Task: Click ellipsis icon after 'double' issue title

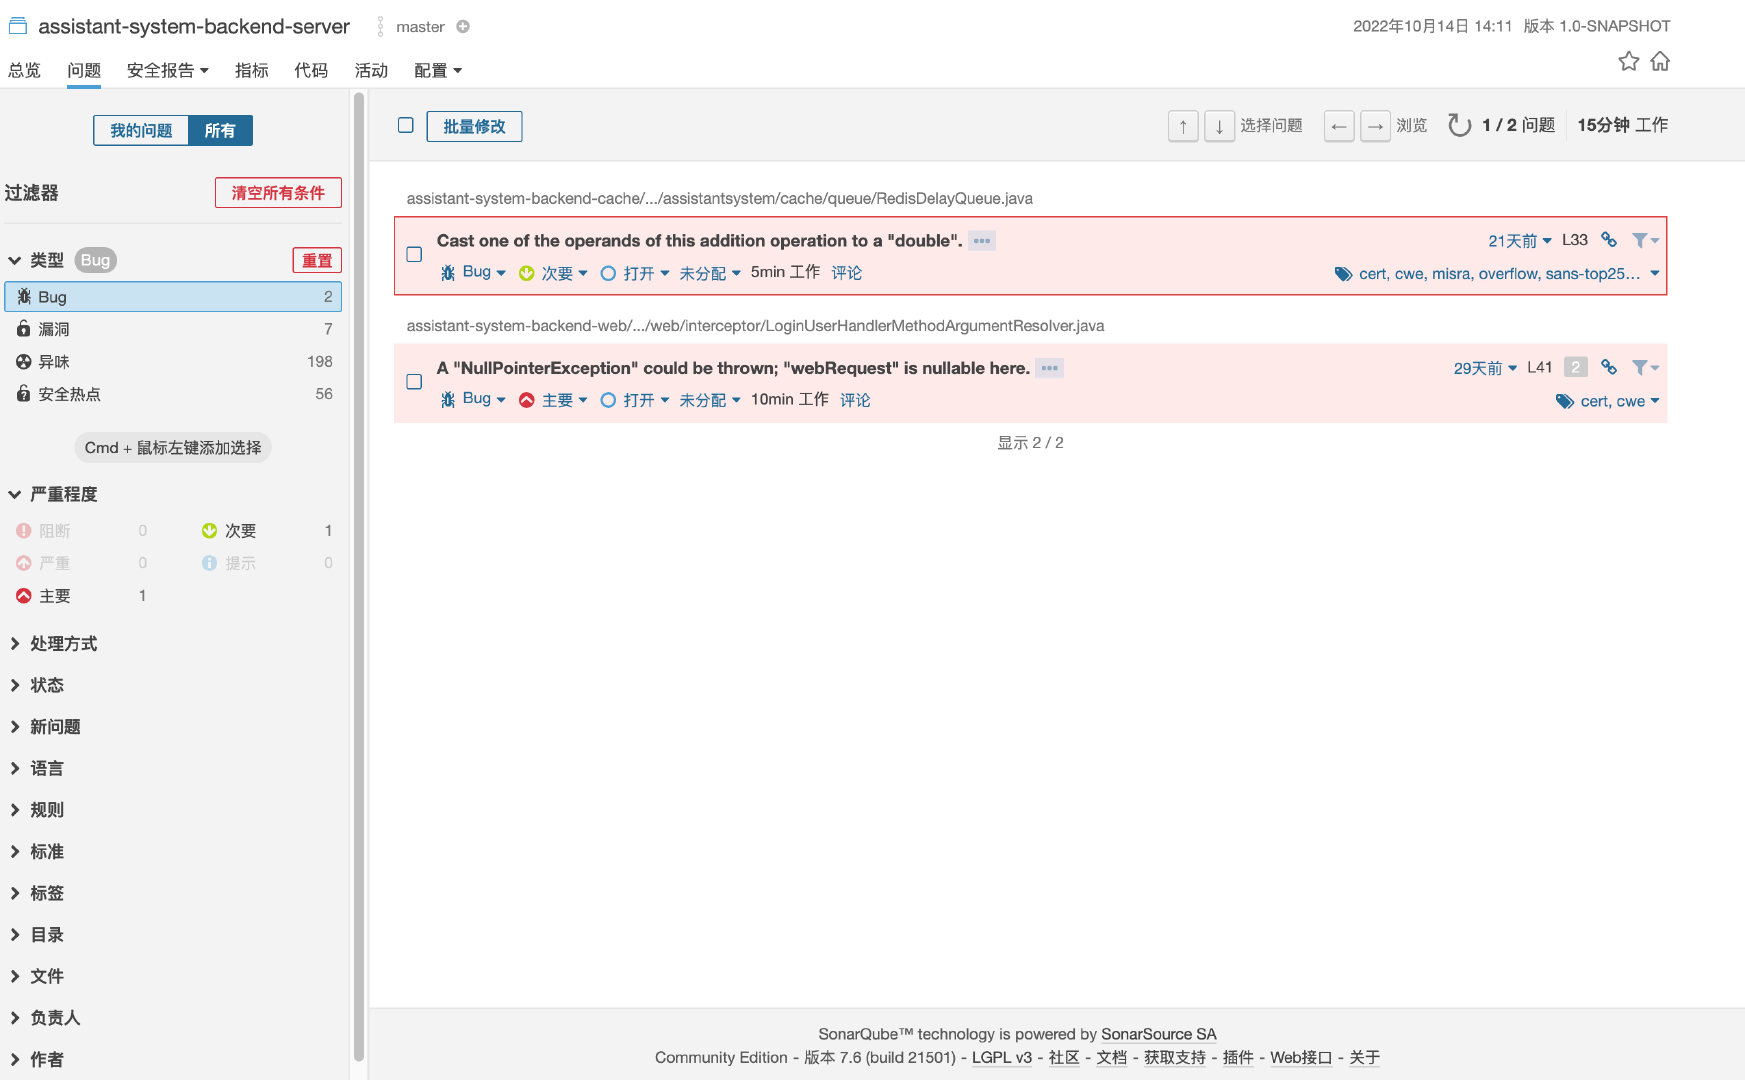Action: [982, 241]
